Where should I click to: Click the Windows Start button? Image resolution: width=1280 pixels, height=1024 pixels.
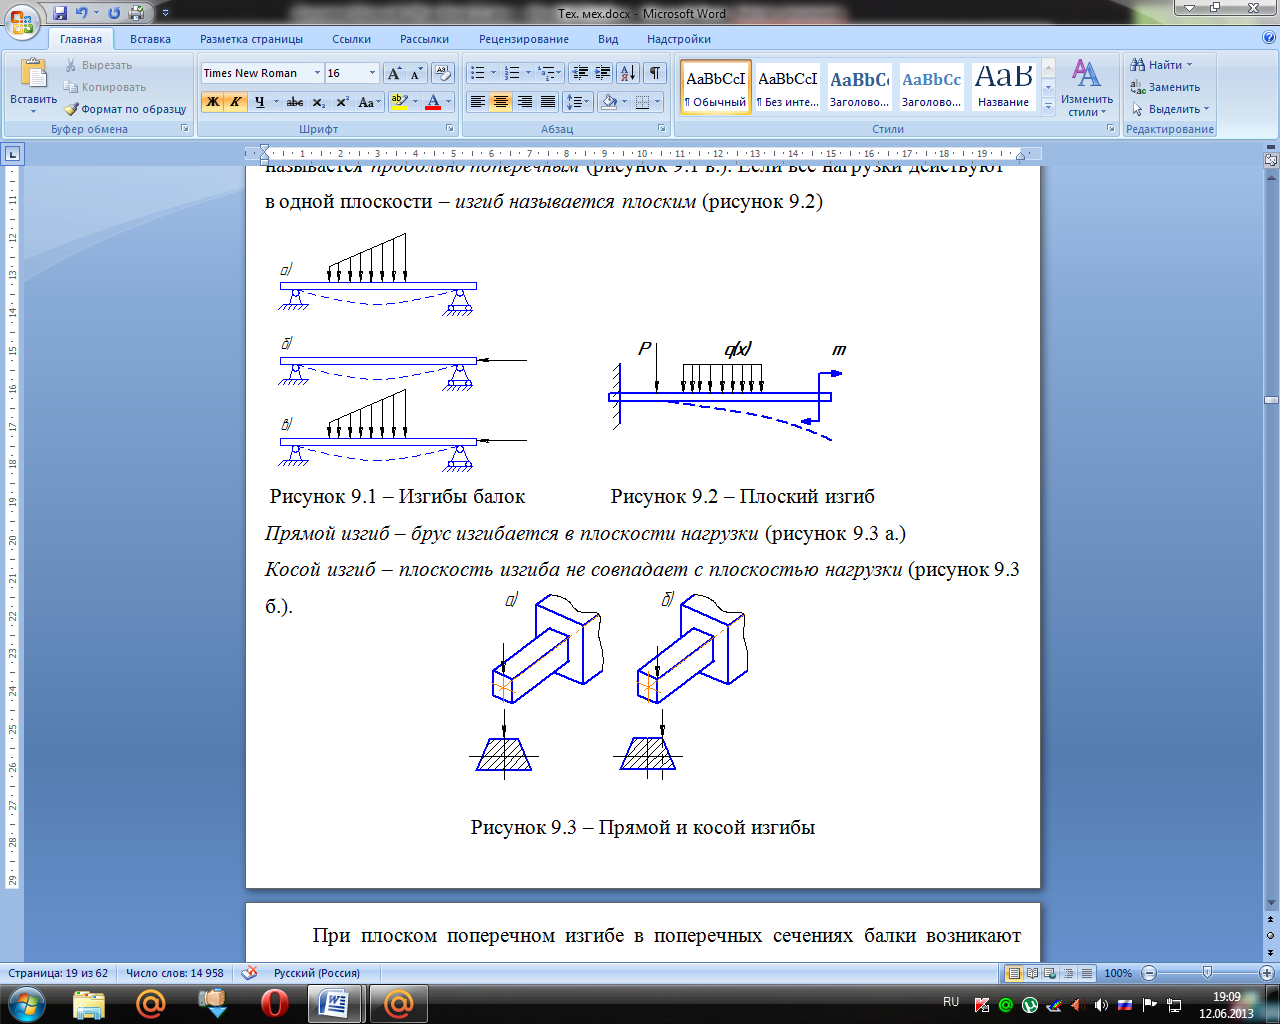pyautogui.click(x=25, y=1003)
